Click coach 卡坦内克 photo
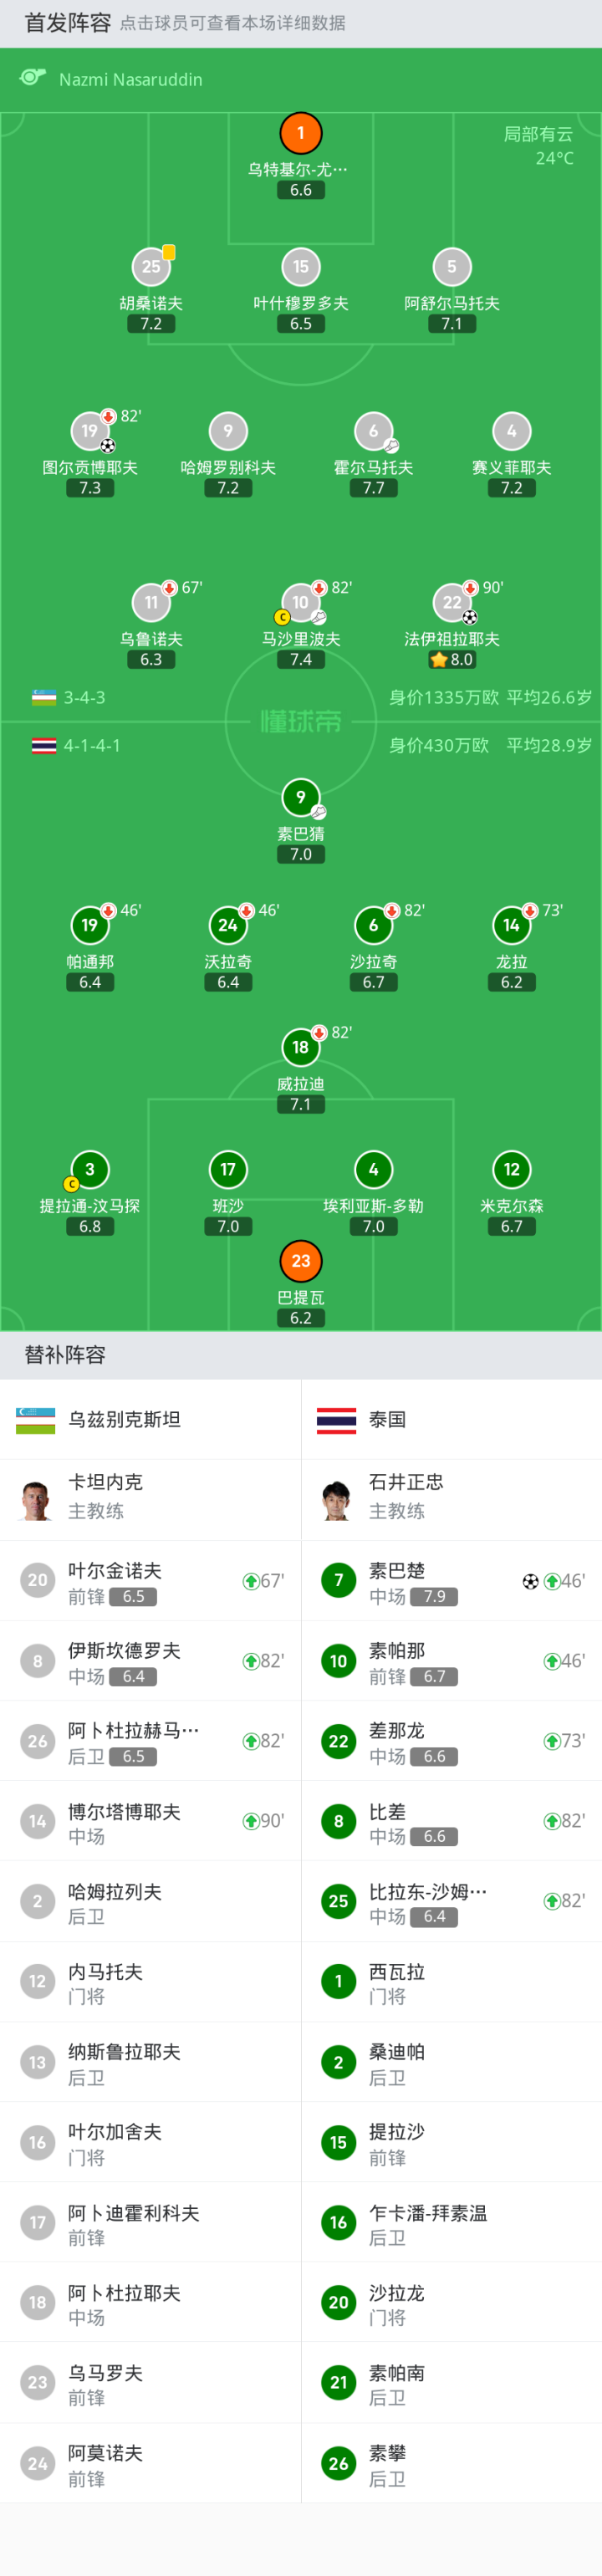 [x=37, y=1500]
